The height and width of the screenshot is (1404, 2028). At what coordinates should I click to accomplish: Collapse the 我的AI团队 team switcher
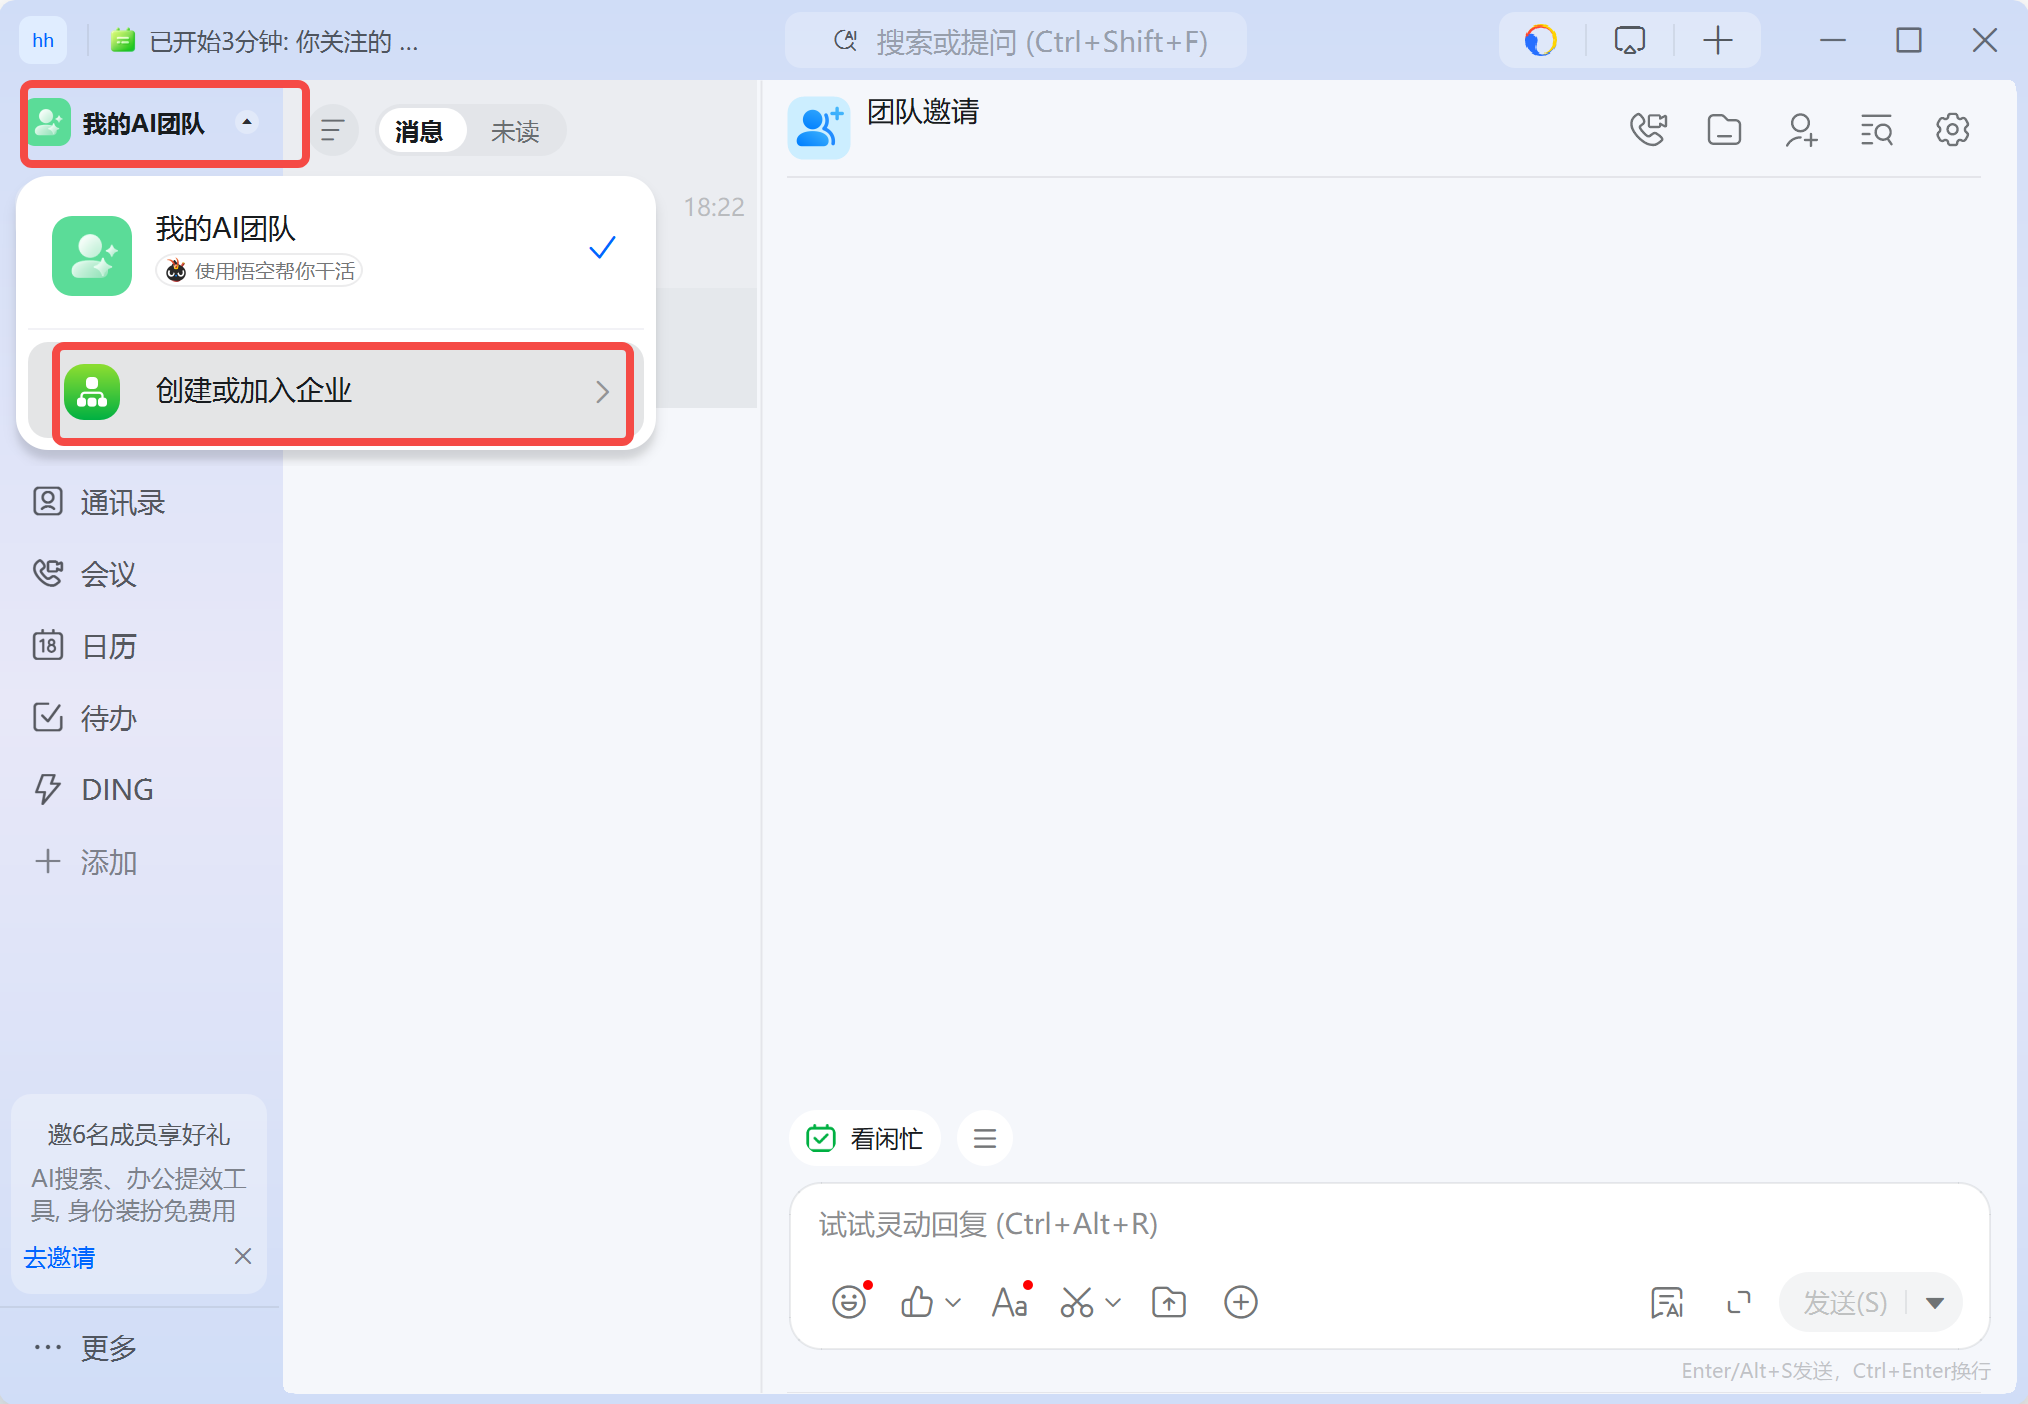point(246,122)
